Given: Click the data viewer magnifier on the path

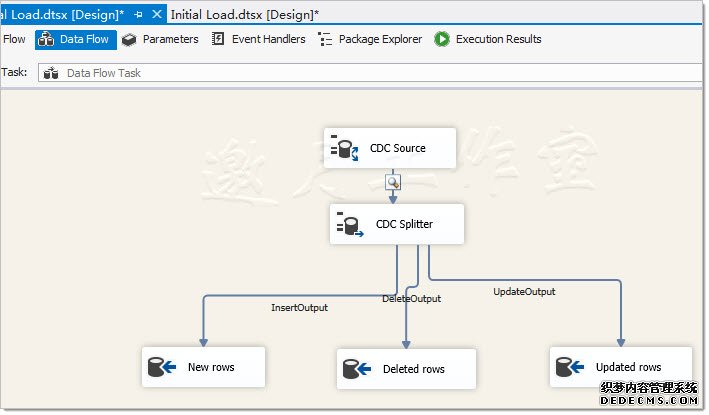Looking at the screenshot, I should point(394,182).
